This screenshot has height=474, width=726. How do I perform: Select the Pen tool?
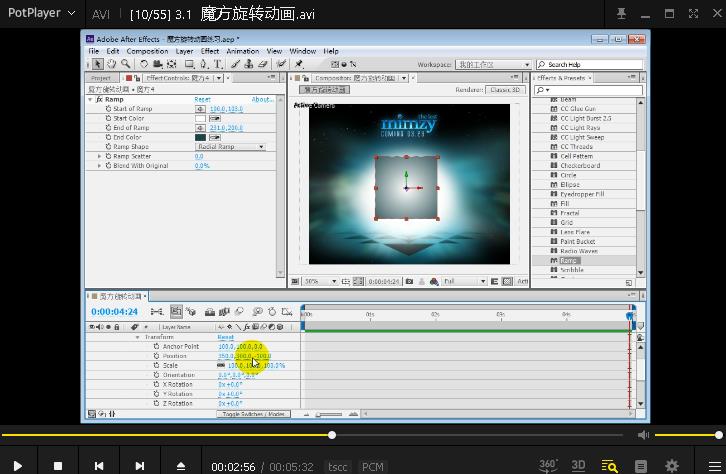pos(204,64)
